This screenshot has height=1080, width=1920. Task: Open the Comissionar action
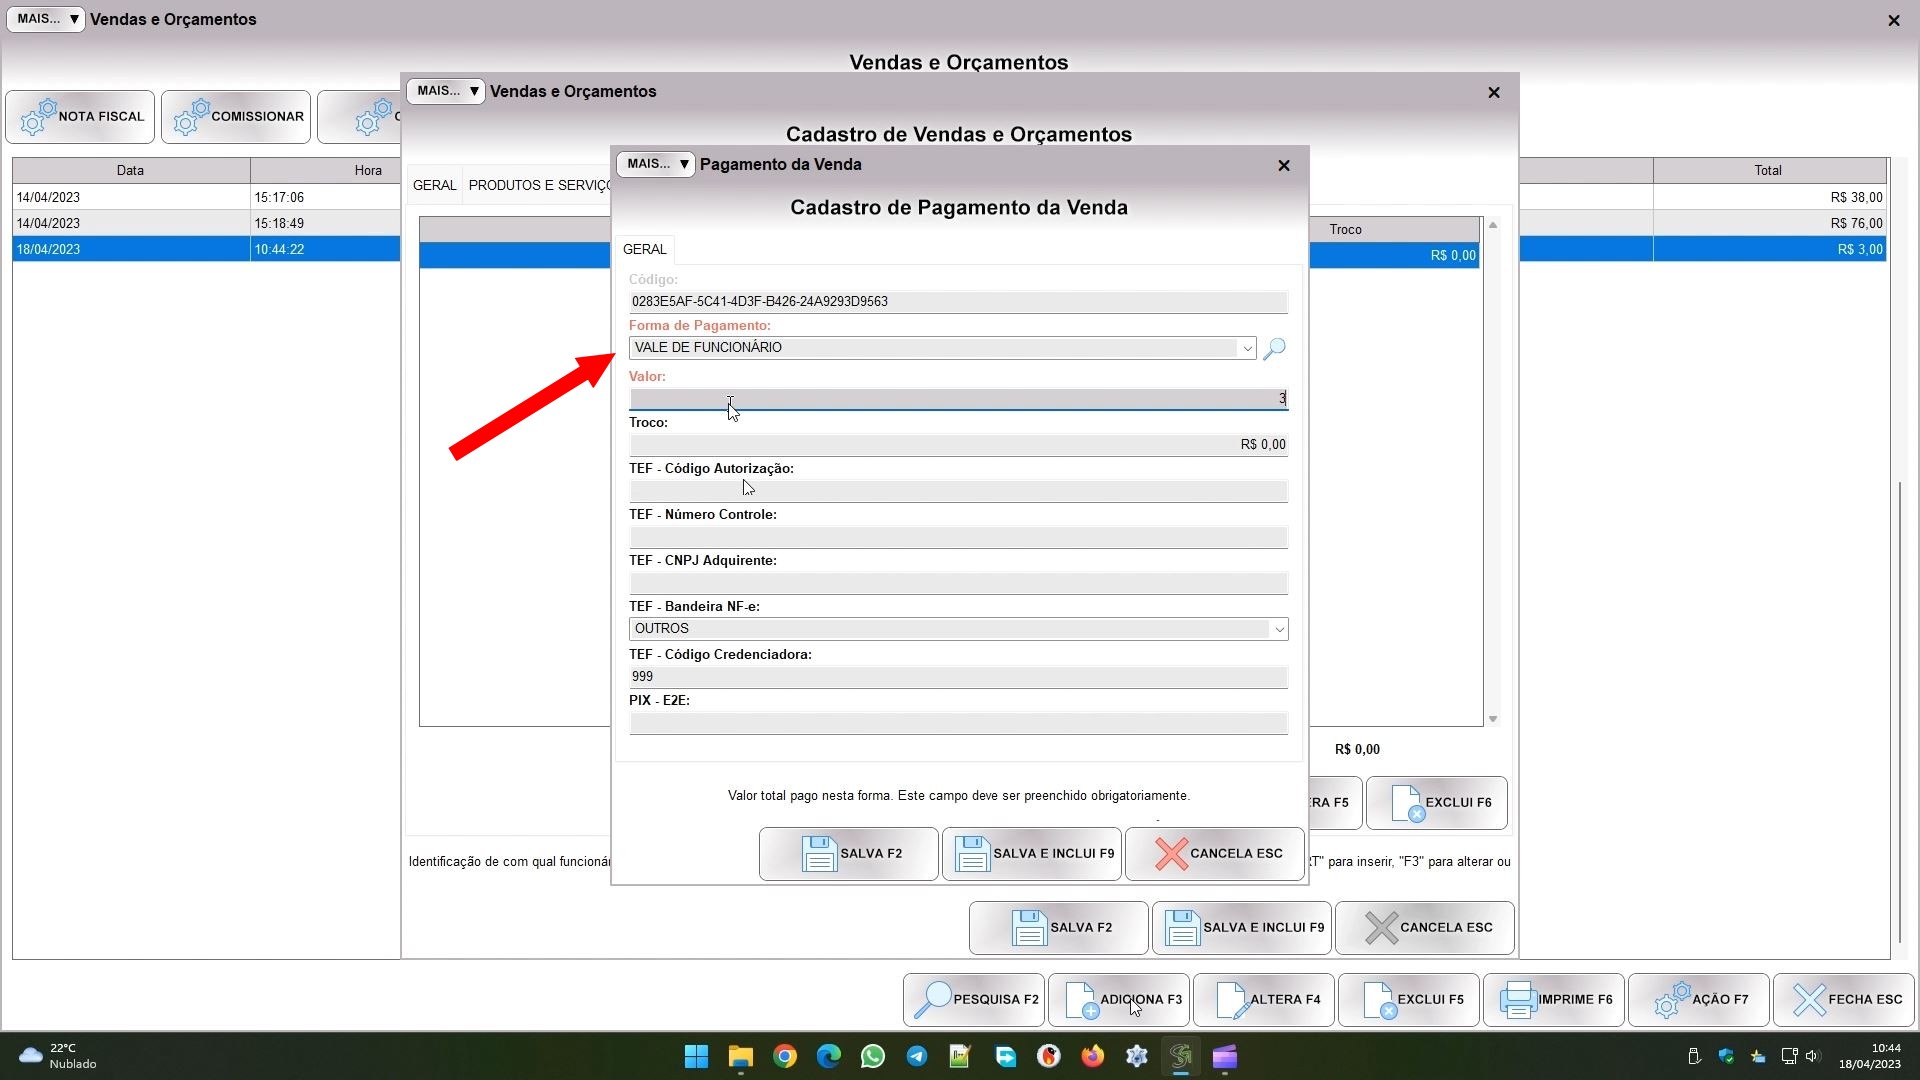click(237, 117)
